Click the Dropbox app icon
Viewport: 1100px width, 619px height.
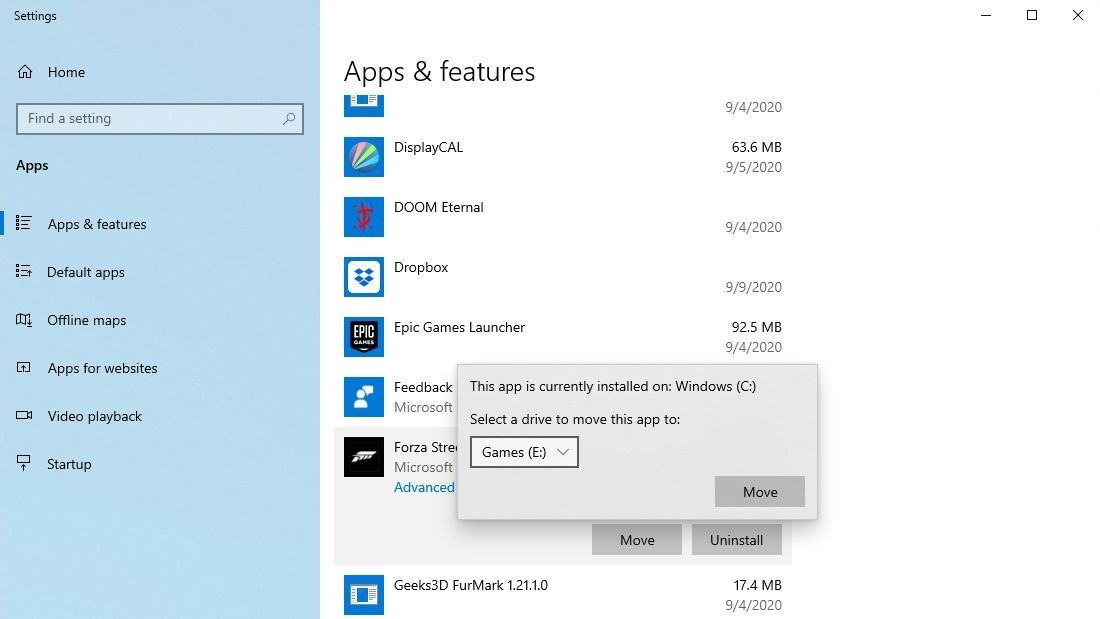point(363,277)
